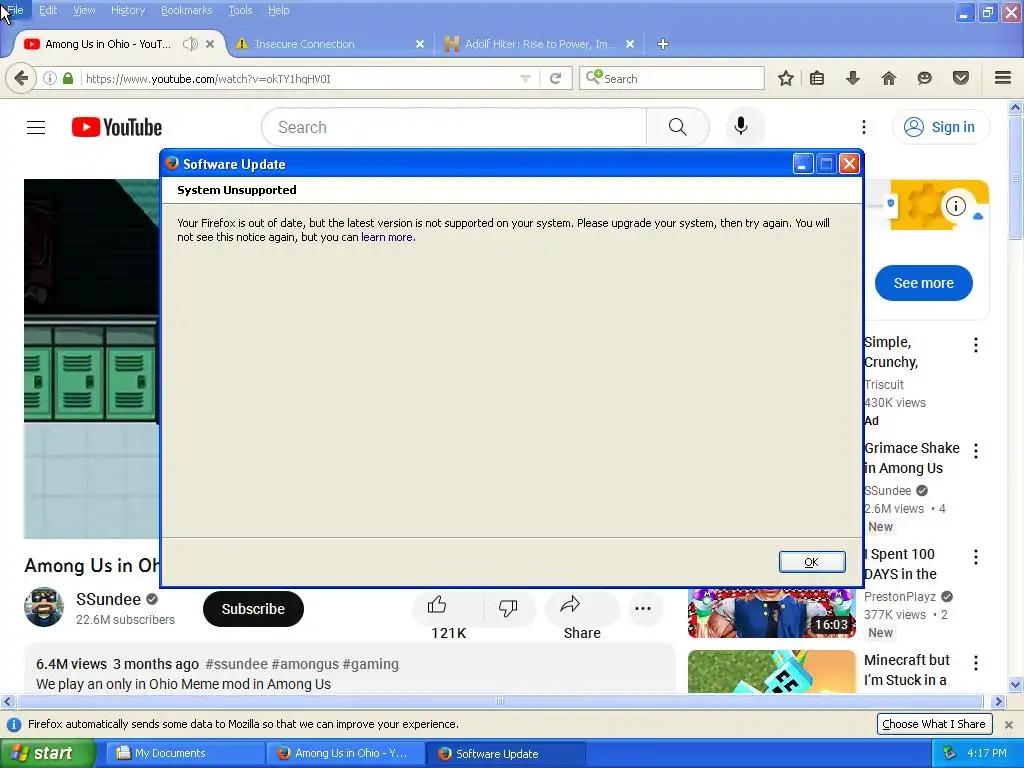Click the system tray network icon

[949, 753]
